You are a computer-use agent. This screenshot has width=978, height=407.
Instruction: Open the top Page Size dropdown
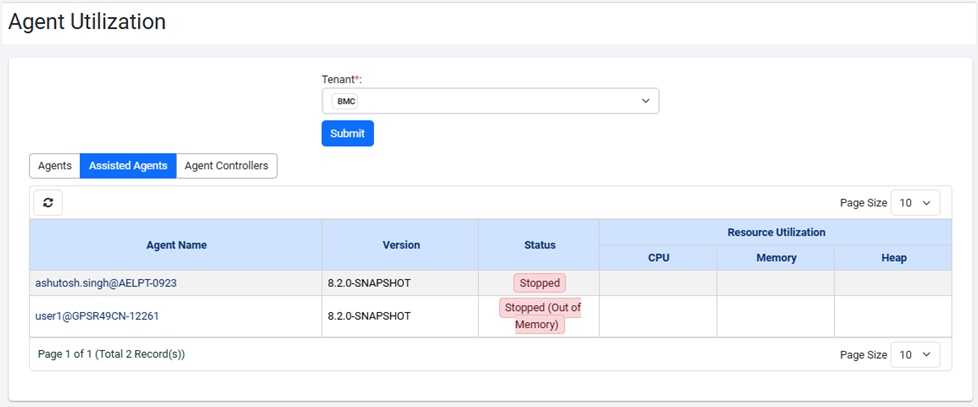[915, 202]
